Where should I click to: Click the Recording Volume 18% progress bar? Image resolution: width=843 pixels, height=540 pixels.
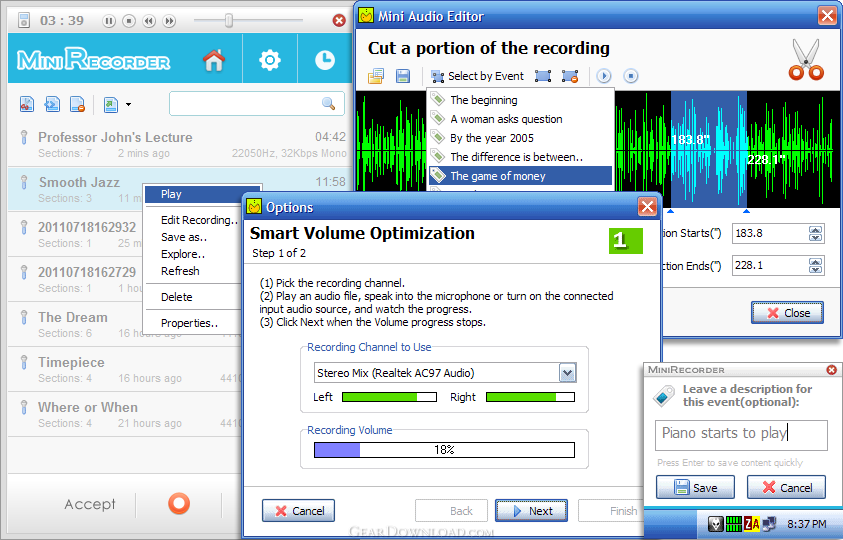pos(444,450)
